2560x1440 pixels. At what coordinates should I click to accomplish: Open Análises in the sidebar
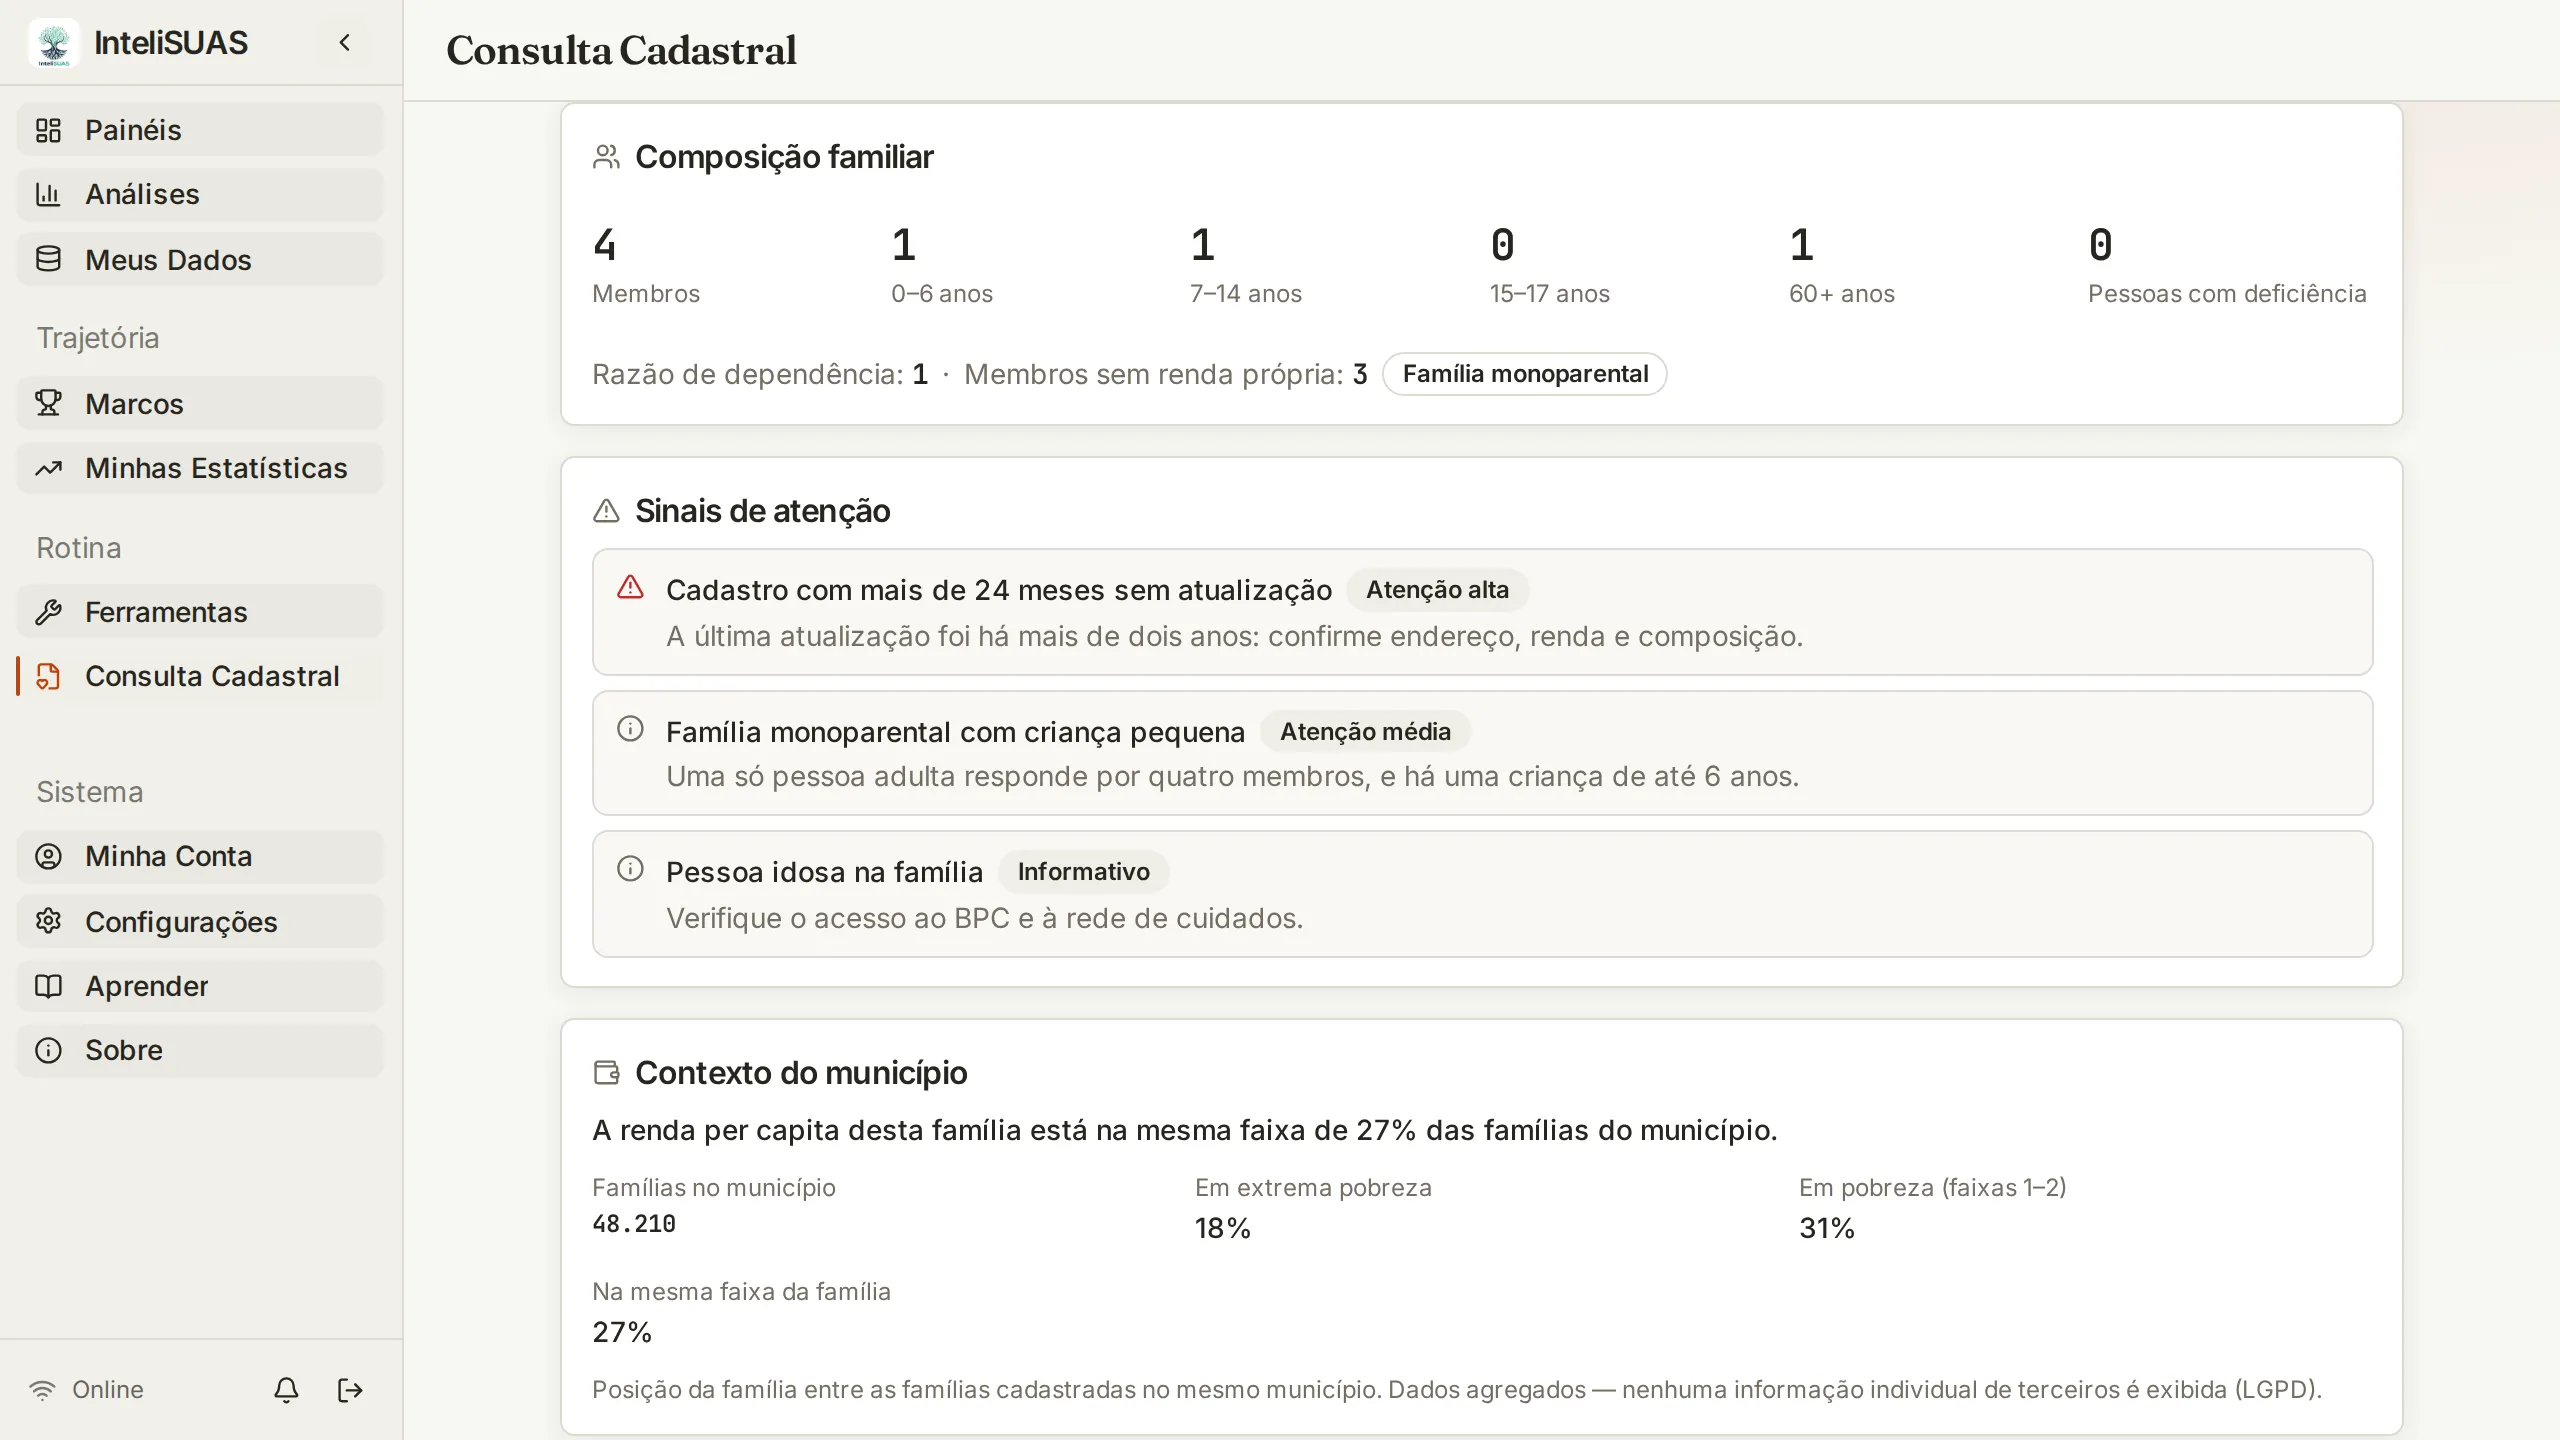click(200, 194)
